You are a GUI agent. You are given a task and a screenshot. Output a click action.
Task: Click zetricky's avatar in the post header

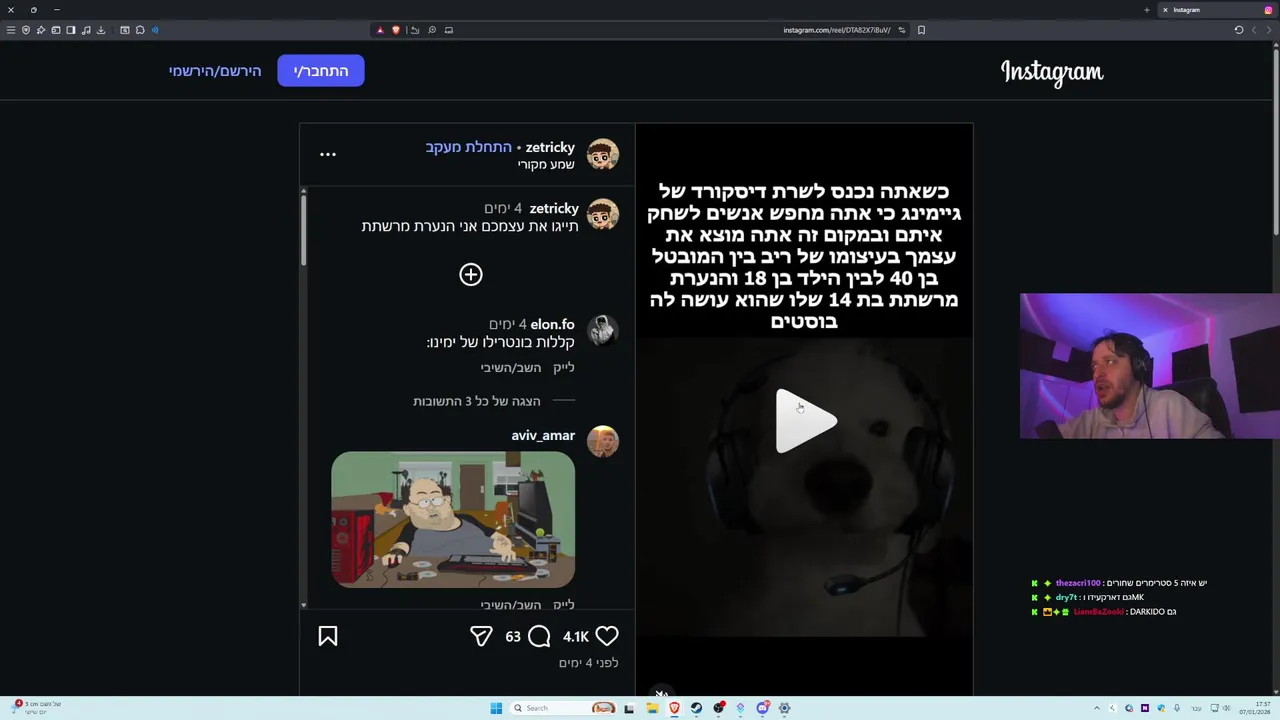click(x=602, y=155)
